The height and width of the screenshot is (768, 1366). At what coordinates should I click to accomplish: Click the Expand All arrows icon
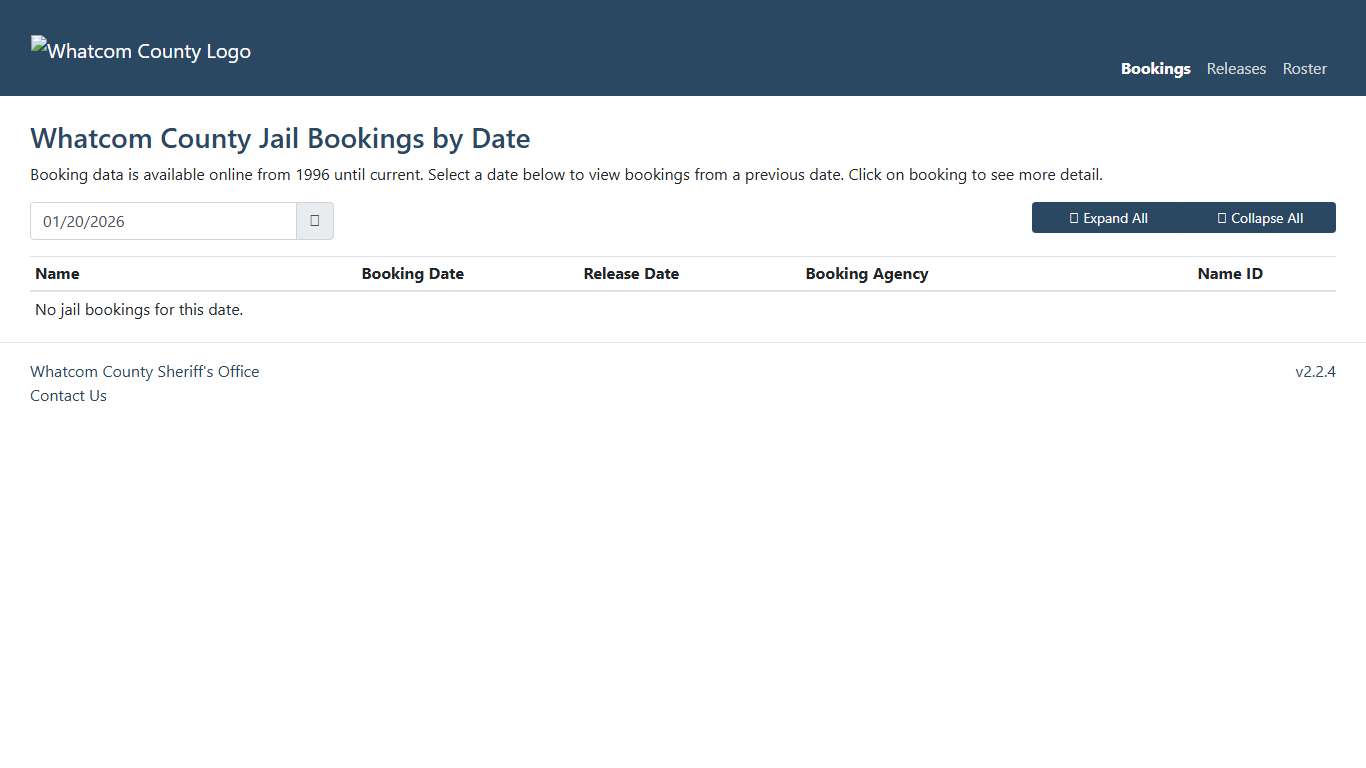(x=1073, y=217)
